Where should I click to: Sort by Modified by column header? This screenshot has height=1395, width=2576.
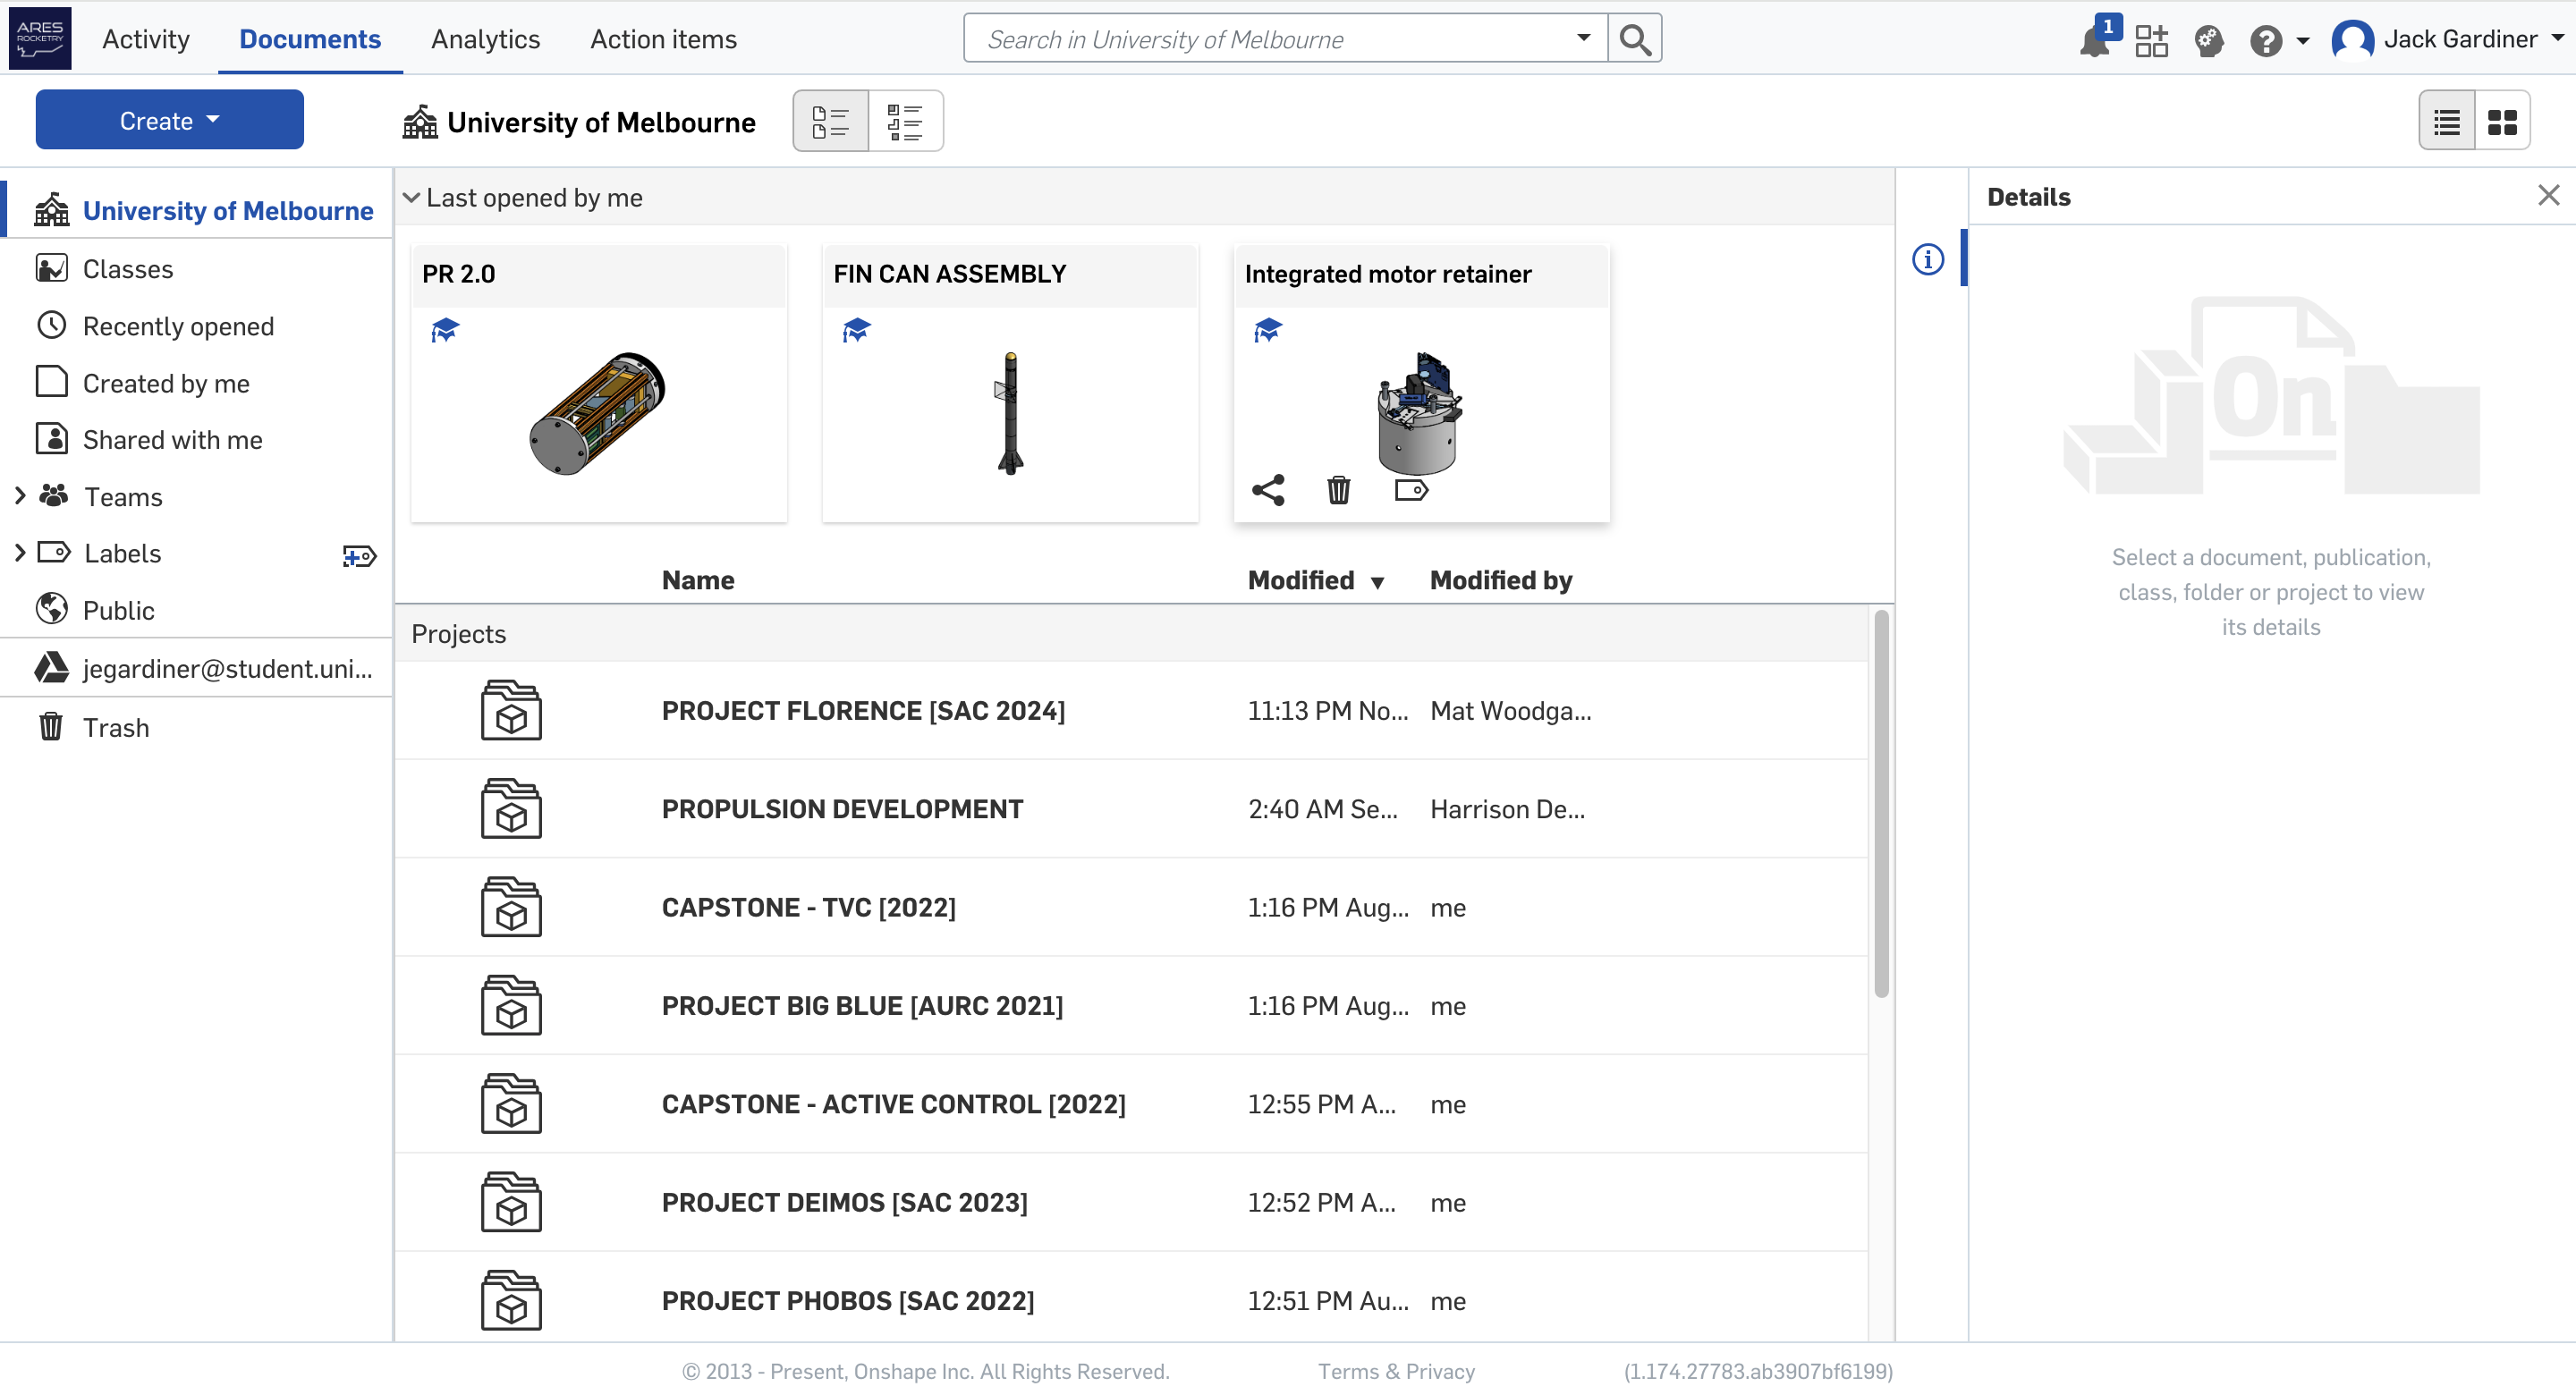coord(1500,580)
